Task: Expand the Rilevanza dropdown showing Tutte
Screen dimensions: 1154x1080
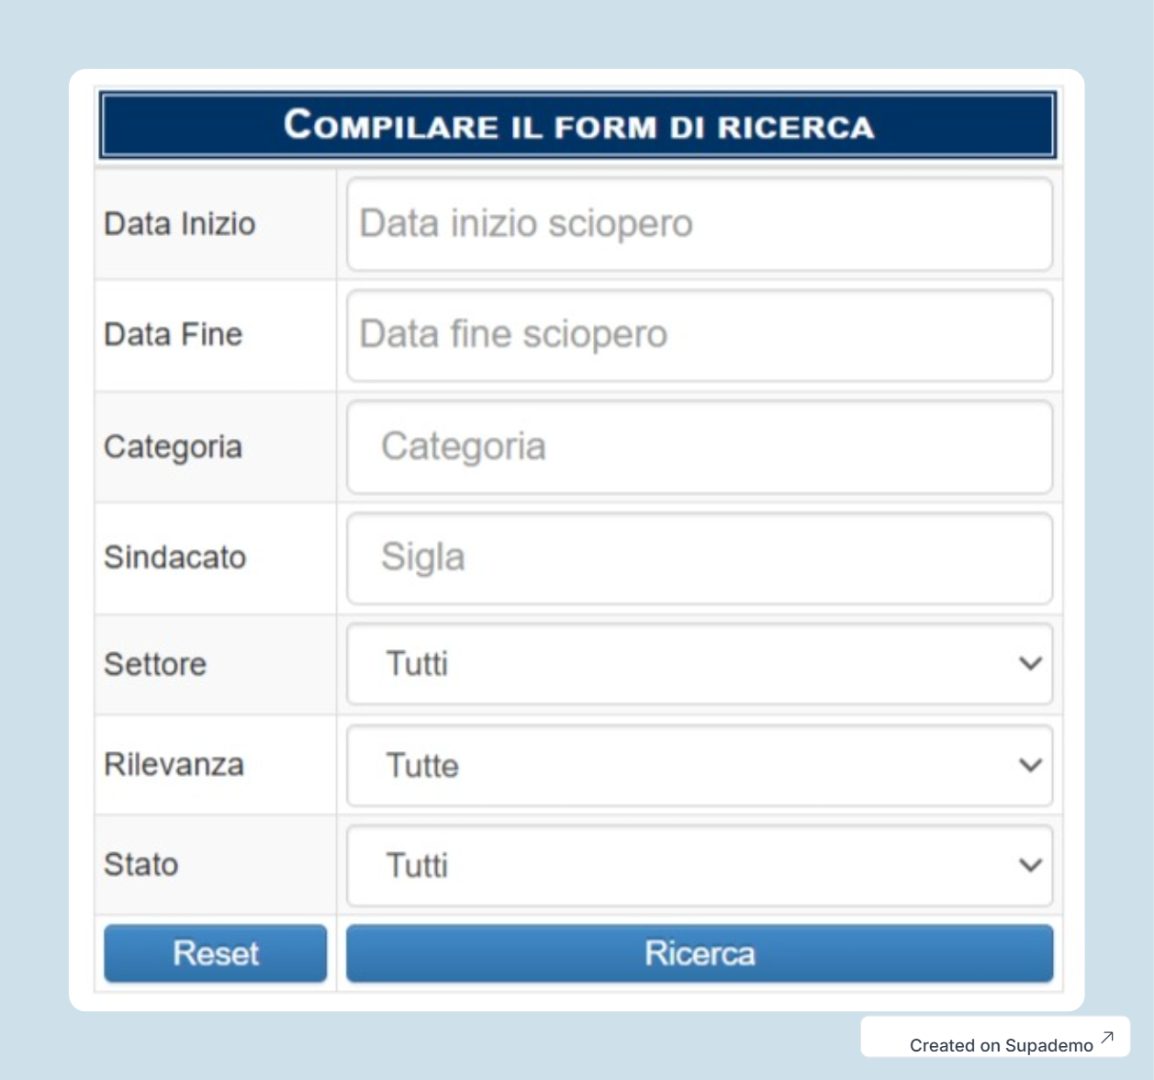Action: coord(699,765)
